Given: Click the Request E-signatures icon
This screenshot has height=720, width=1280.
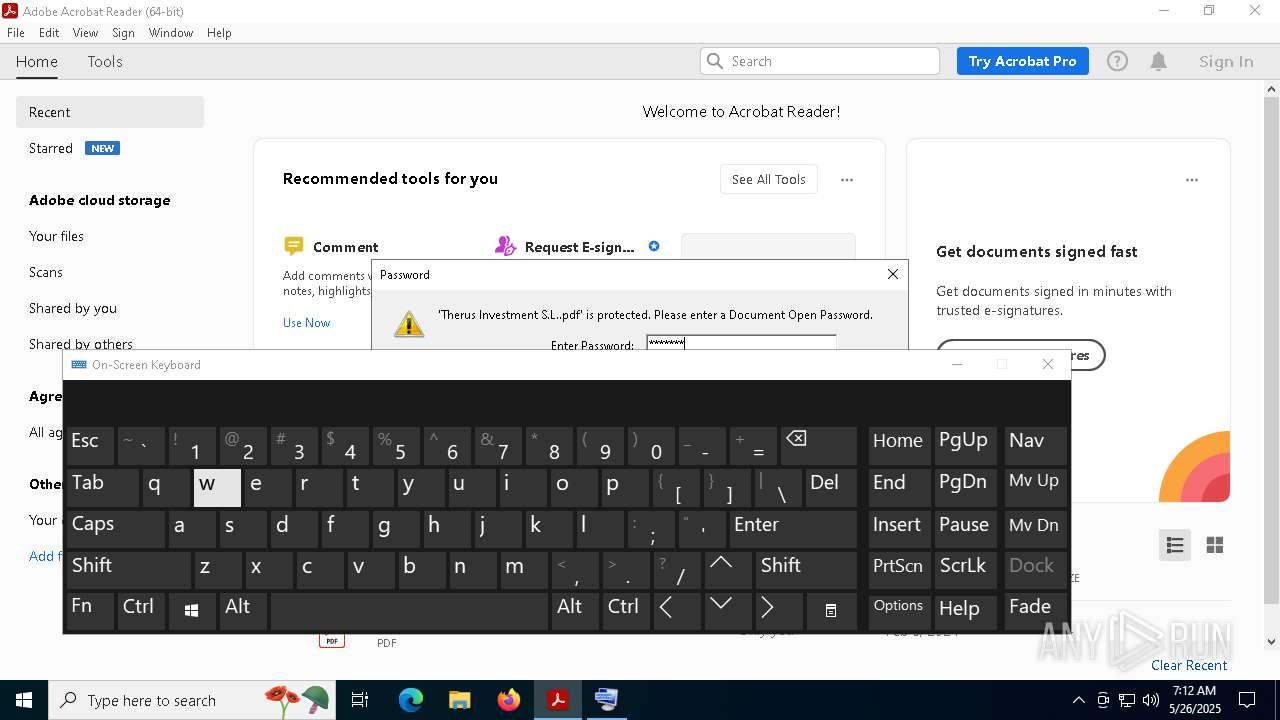Looking at the screenshot, I should click(505, 246).
